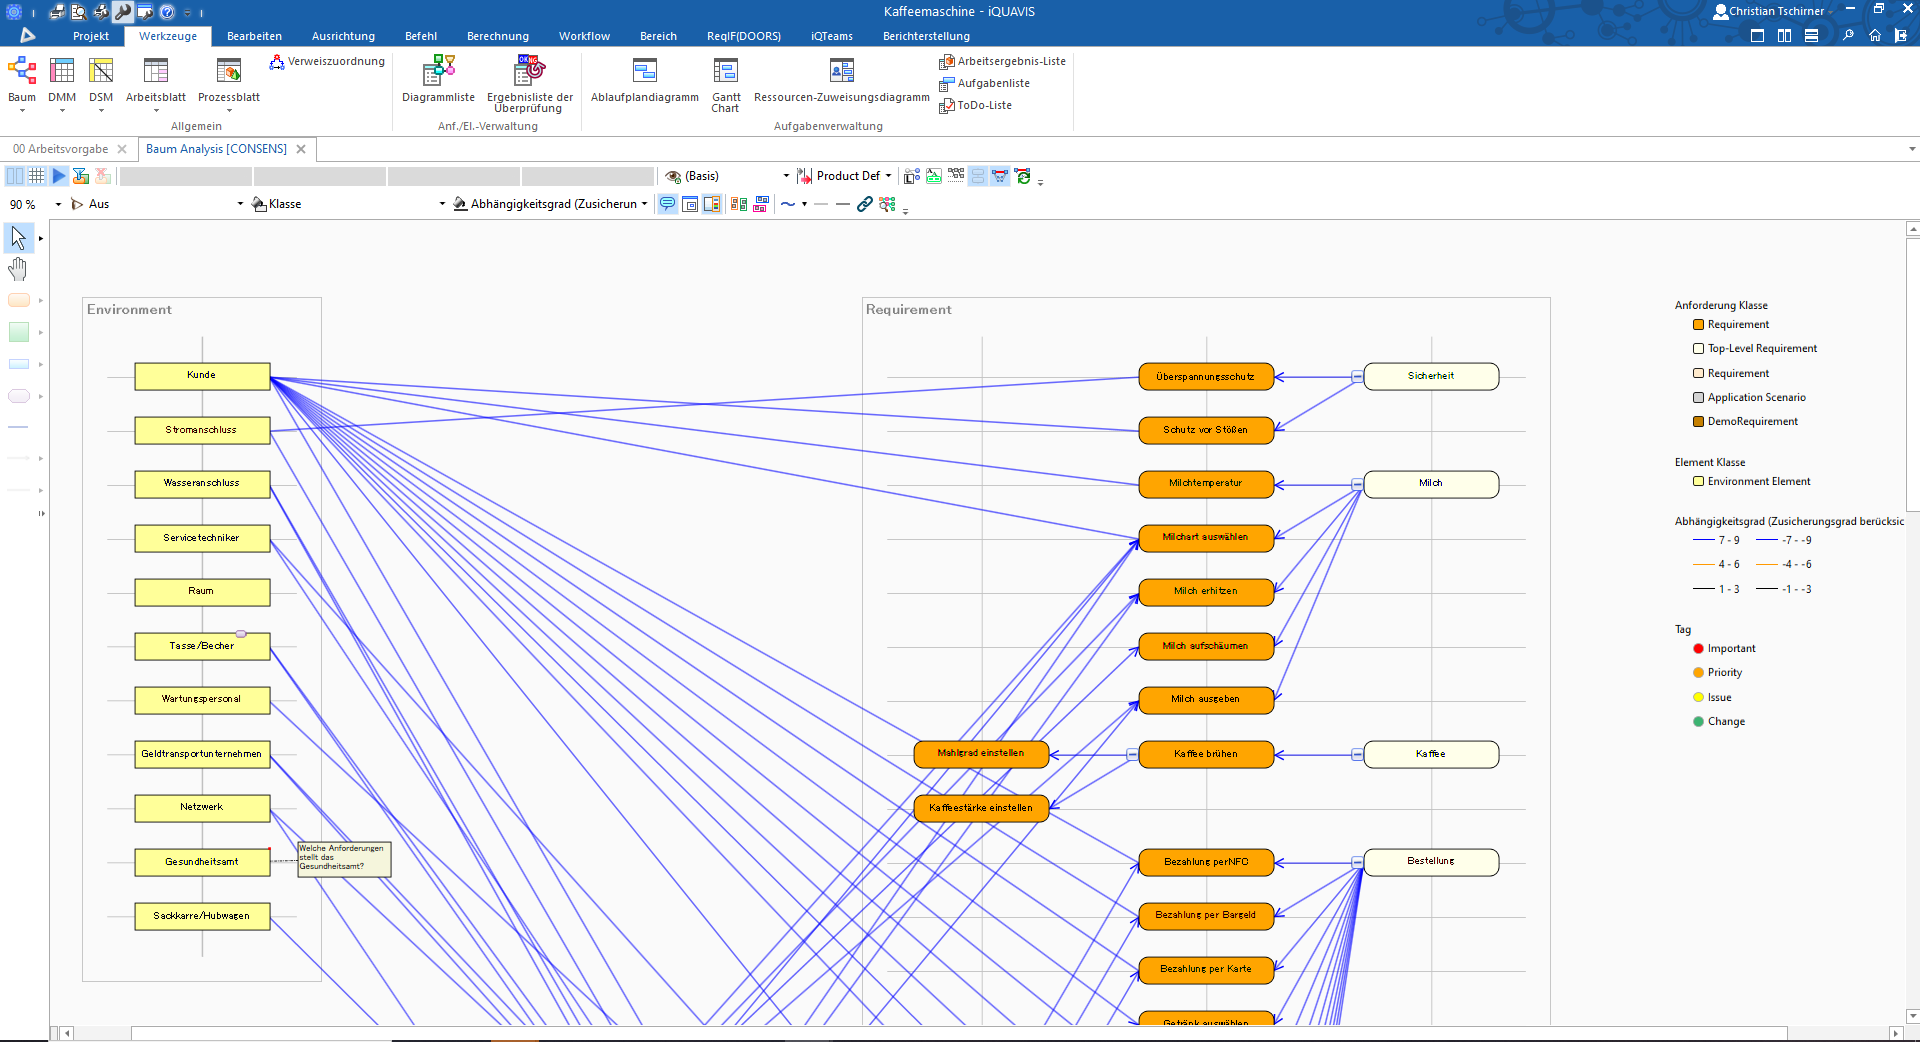
Task: Click the chain link icon in toolbar
Action: 865,204
